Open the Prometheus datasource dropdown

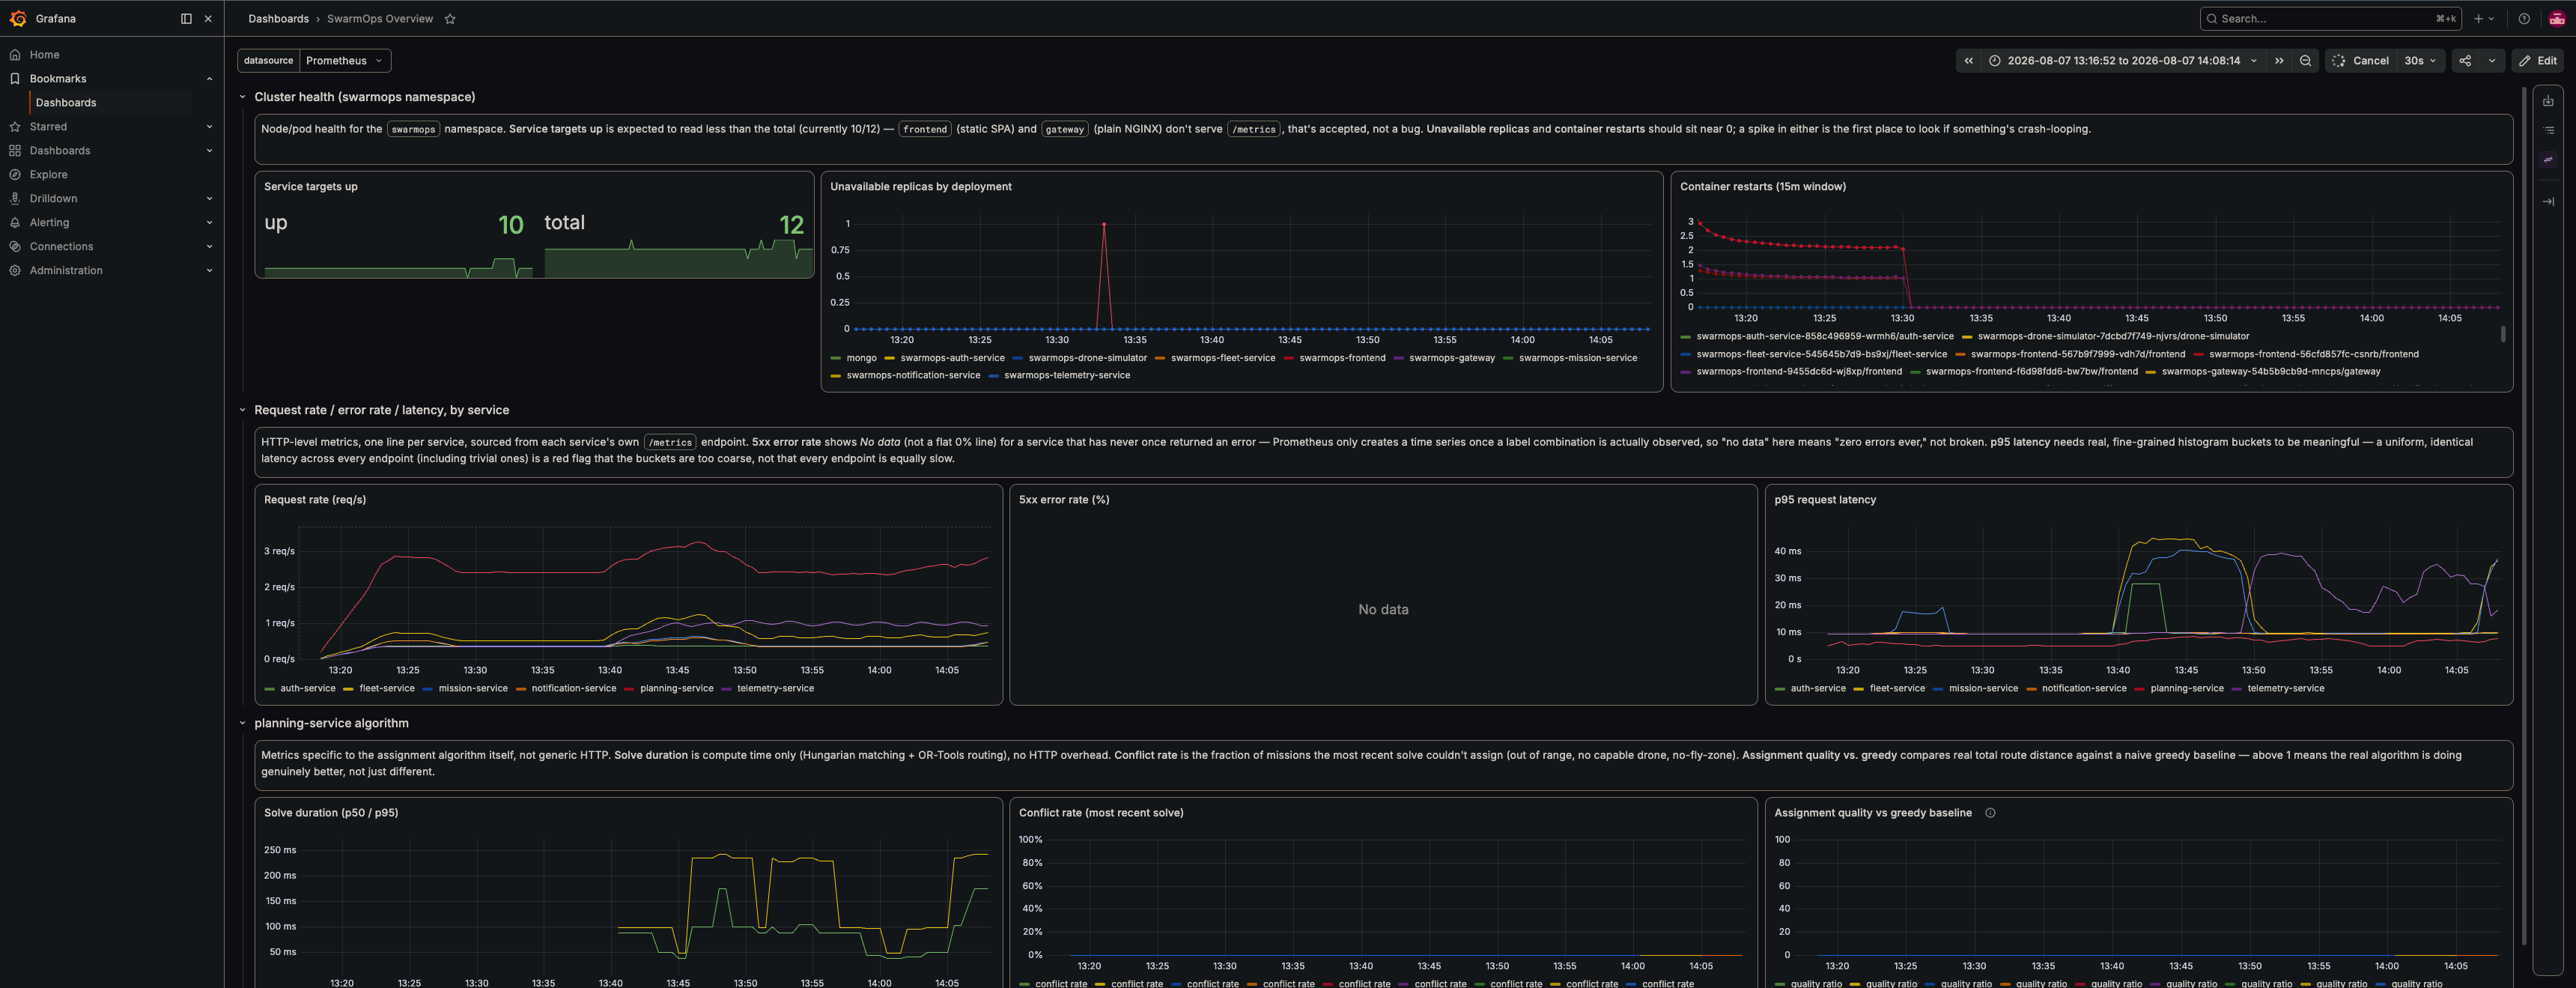click(345, 60)
